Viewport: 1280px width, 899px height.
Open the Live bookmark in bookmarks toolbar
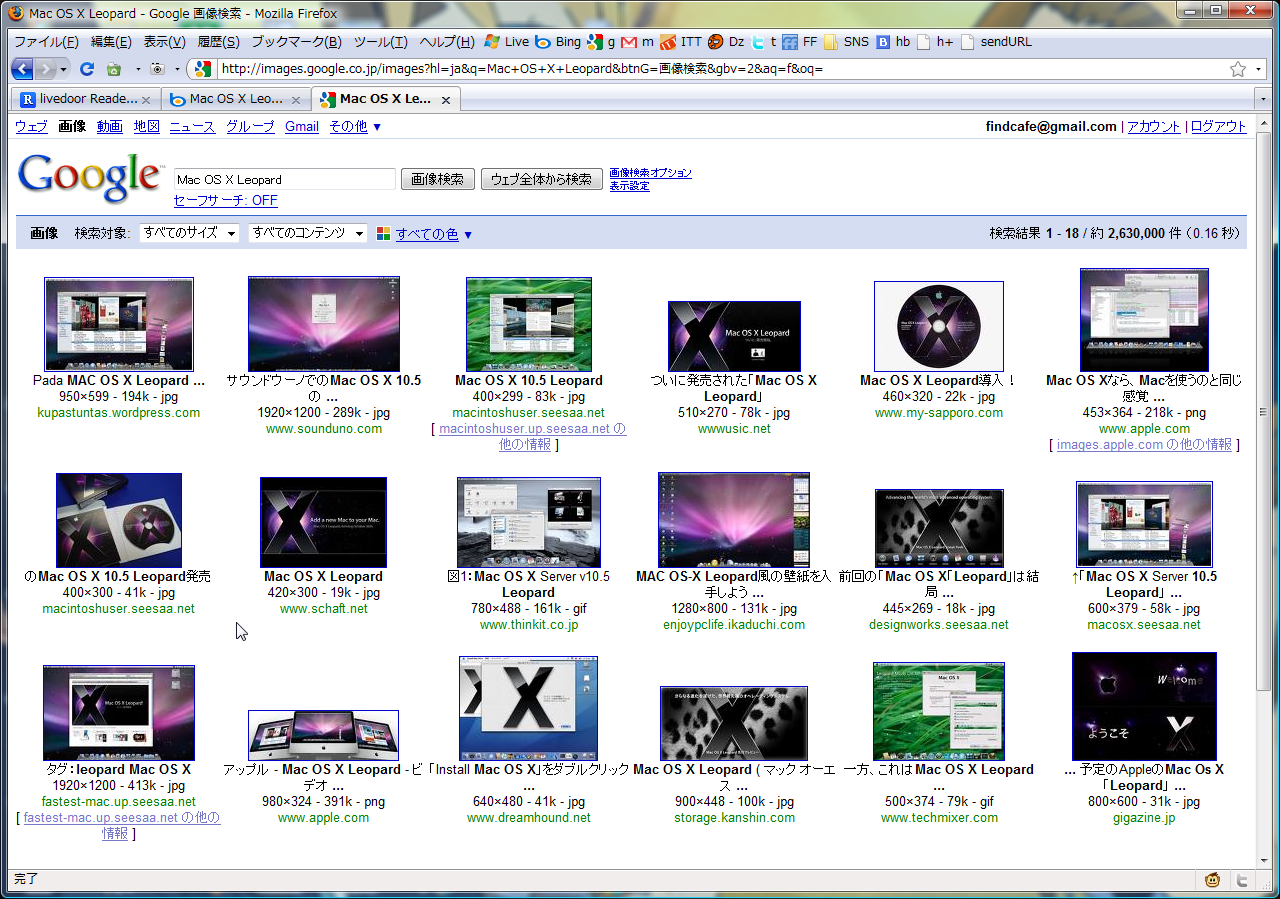click(507, 42)
